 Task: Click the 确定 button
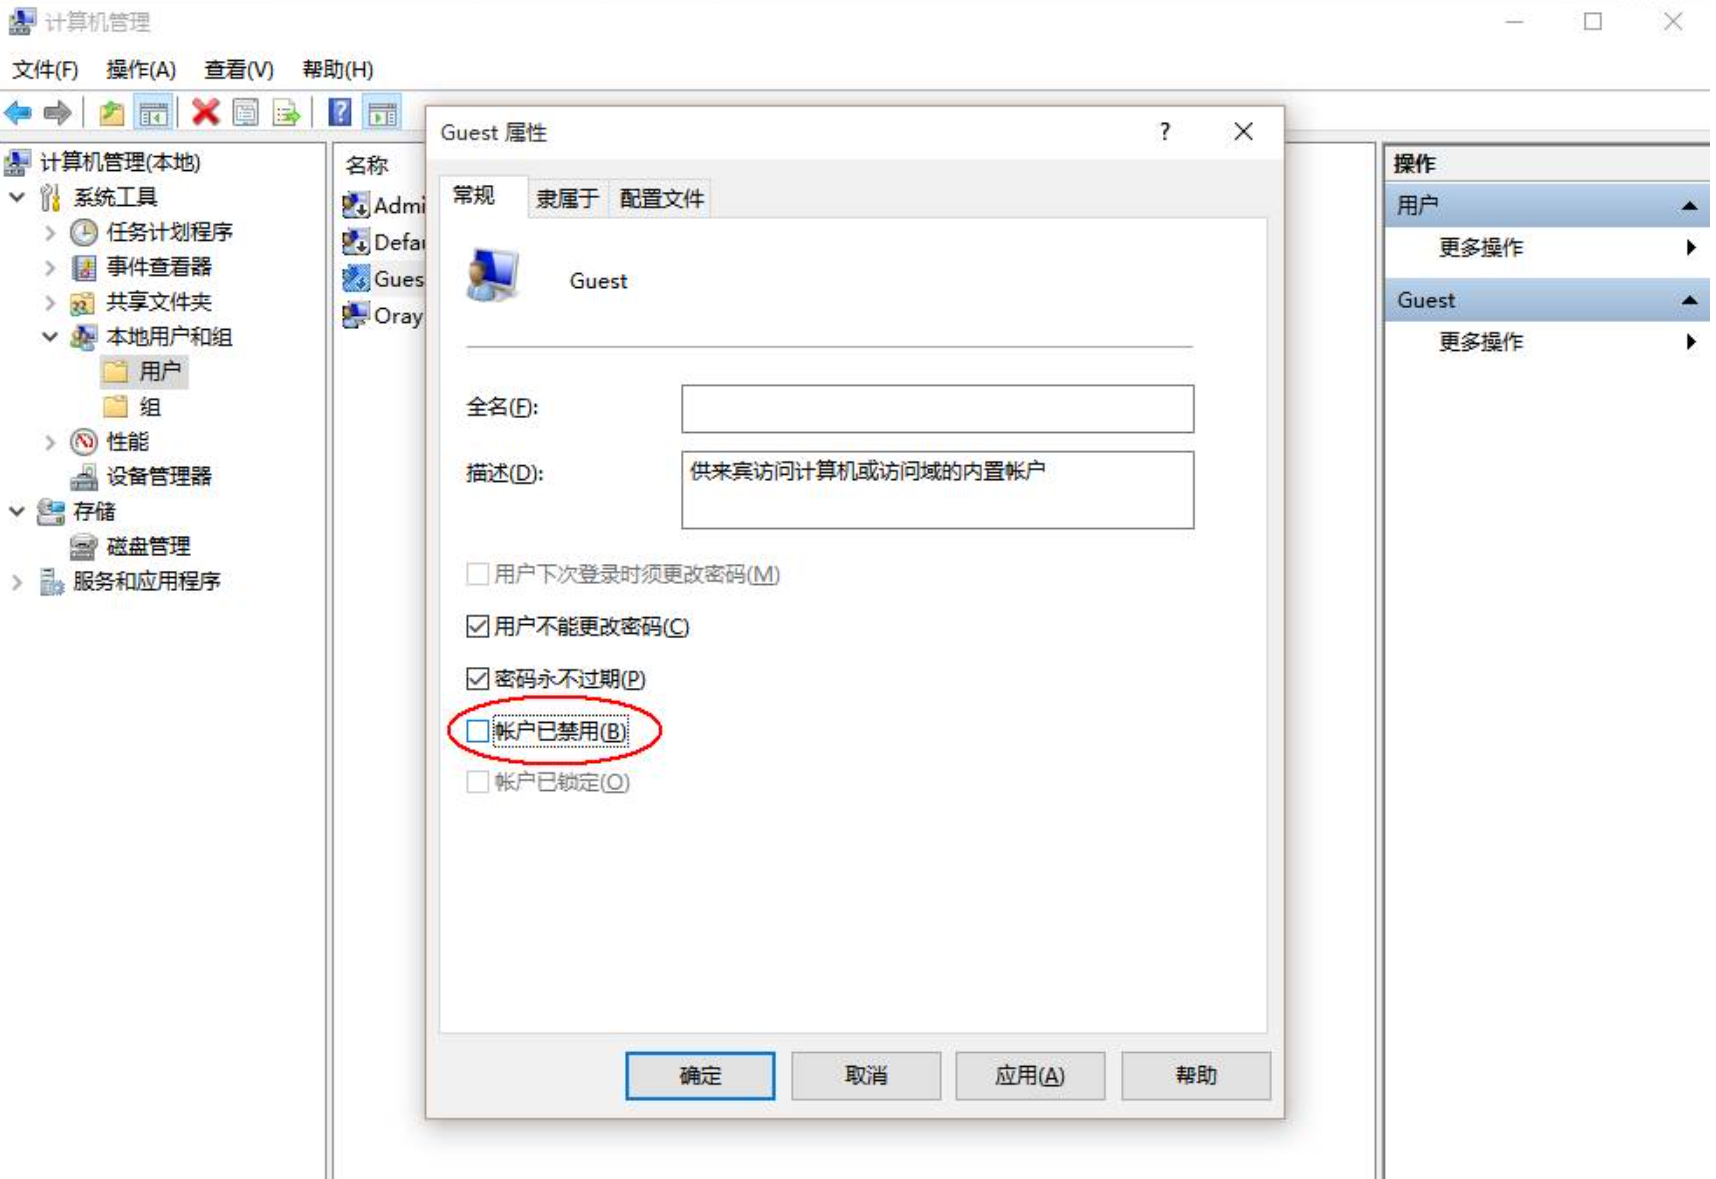(700, 1076)
